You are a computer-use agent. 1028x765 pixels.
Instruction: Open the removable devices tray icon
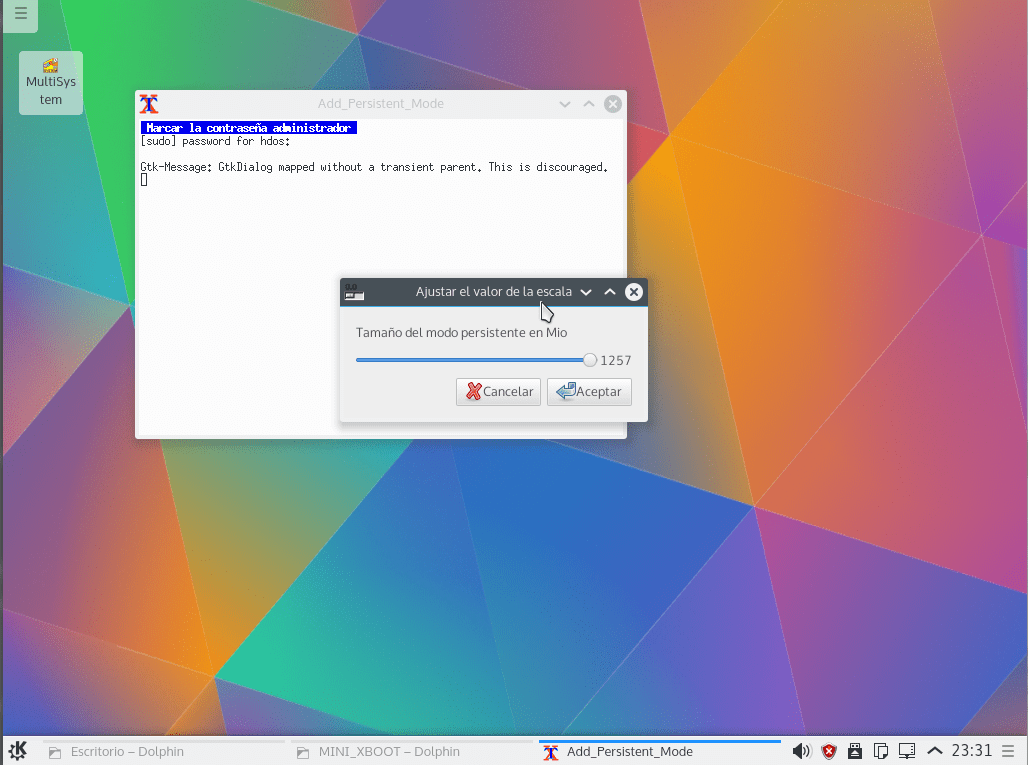(854, 751)
